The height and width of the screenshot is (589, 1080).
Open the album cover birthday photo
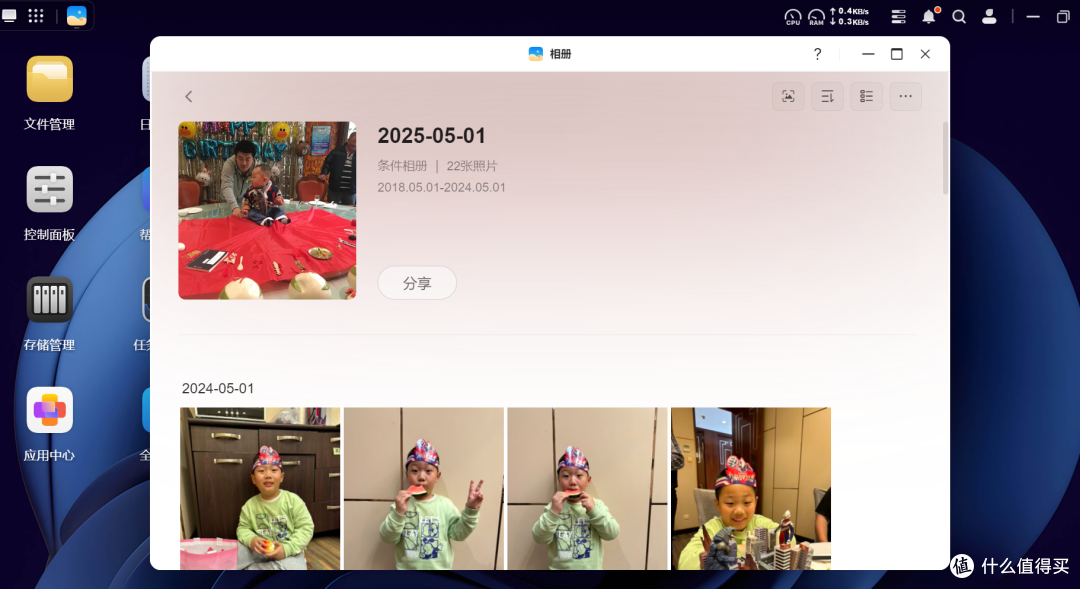pos(267,210)
